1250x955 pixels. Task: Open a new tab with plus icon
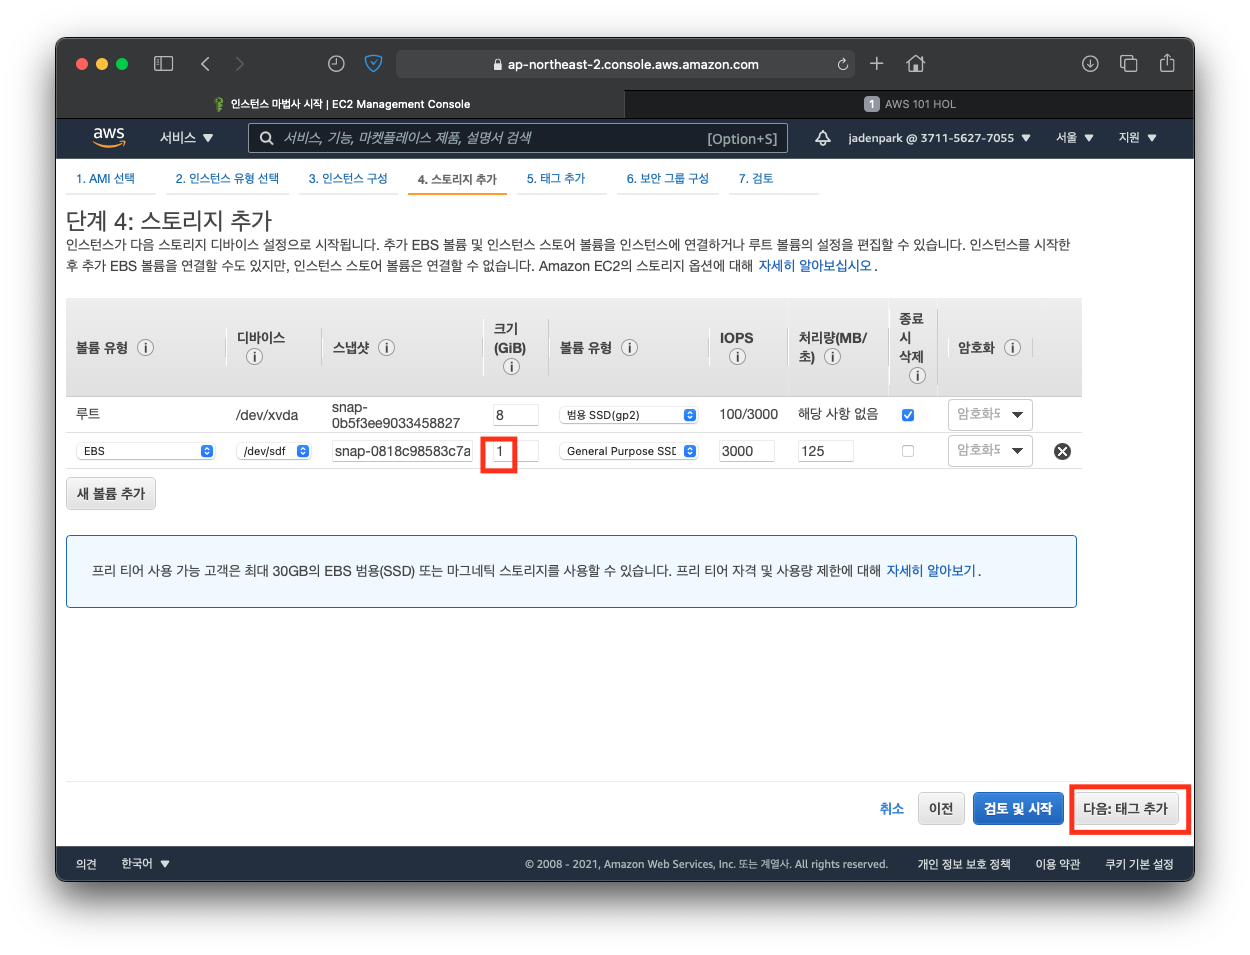pyautogui.click(x=876, y=64)
